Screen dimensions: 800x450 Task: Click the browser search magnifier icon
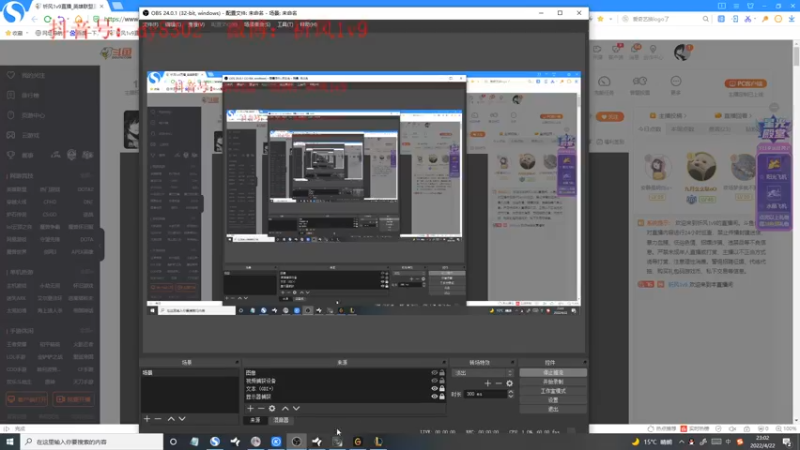[706, 19]
